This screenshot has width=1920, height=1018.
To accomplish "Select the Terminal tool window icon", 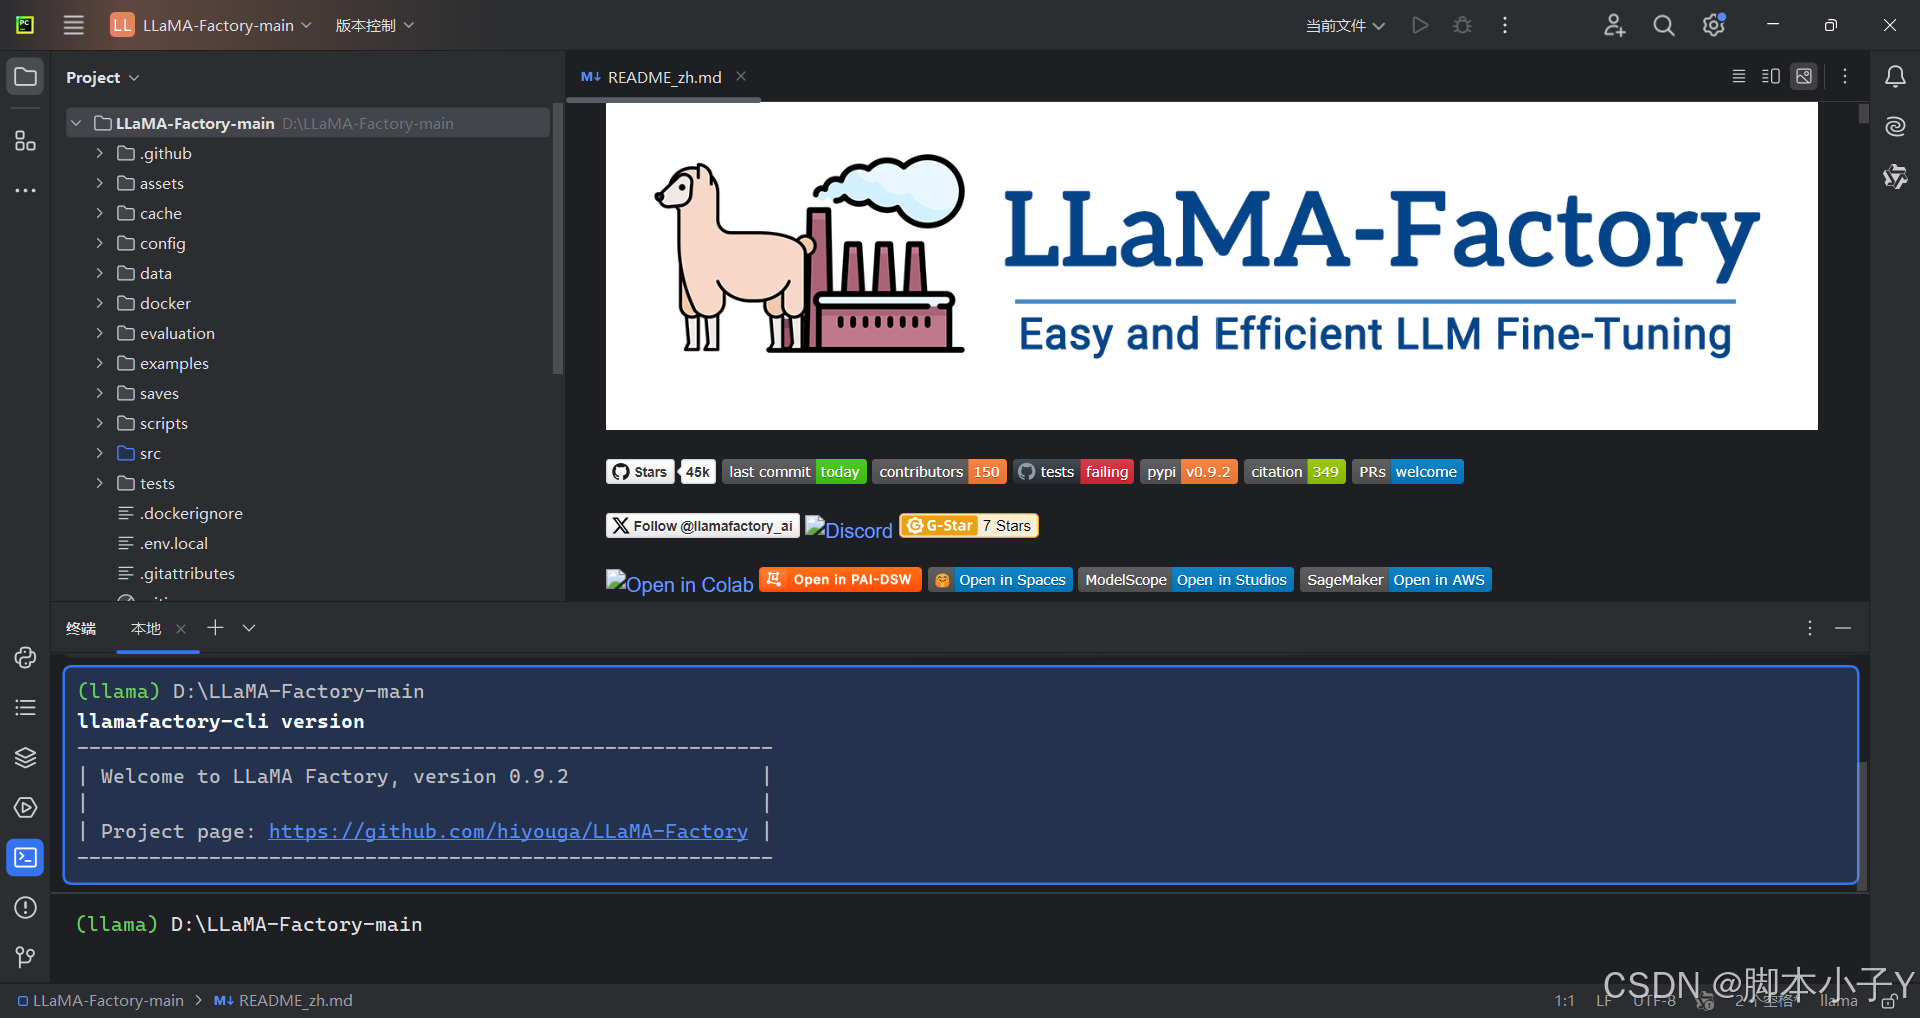I will pos(26,857).
